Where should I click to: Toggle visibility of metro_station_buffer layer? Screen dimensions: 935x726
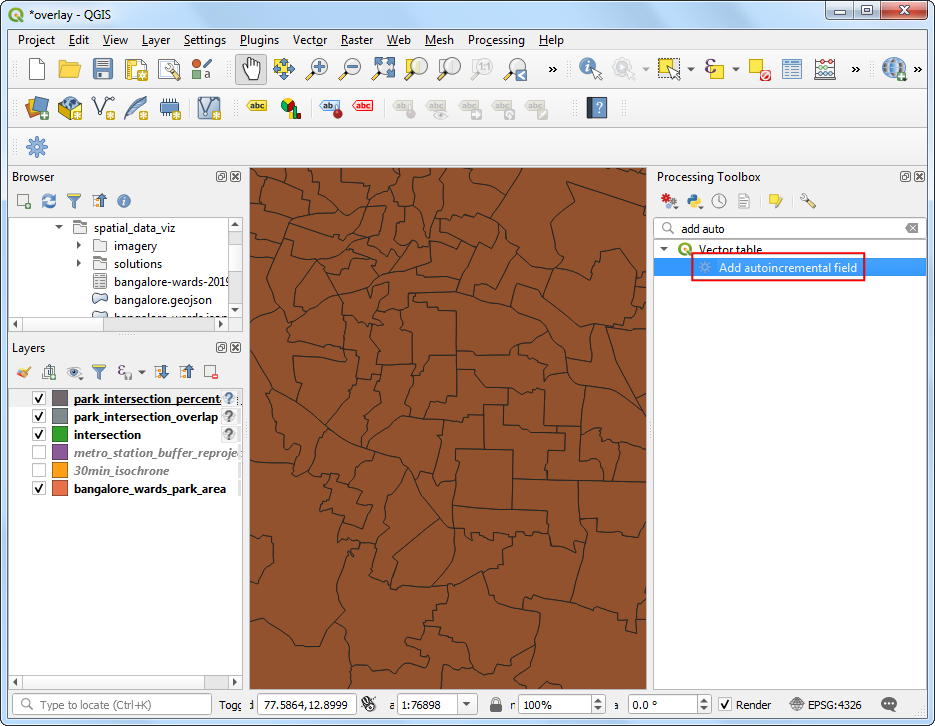coord(37,452)
